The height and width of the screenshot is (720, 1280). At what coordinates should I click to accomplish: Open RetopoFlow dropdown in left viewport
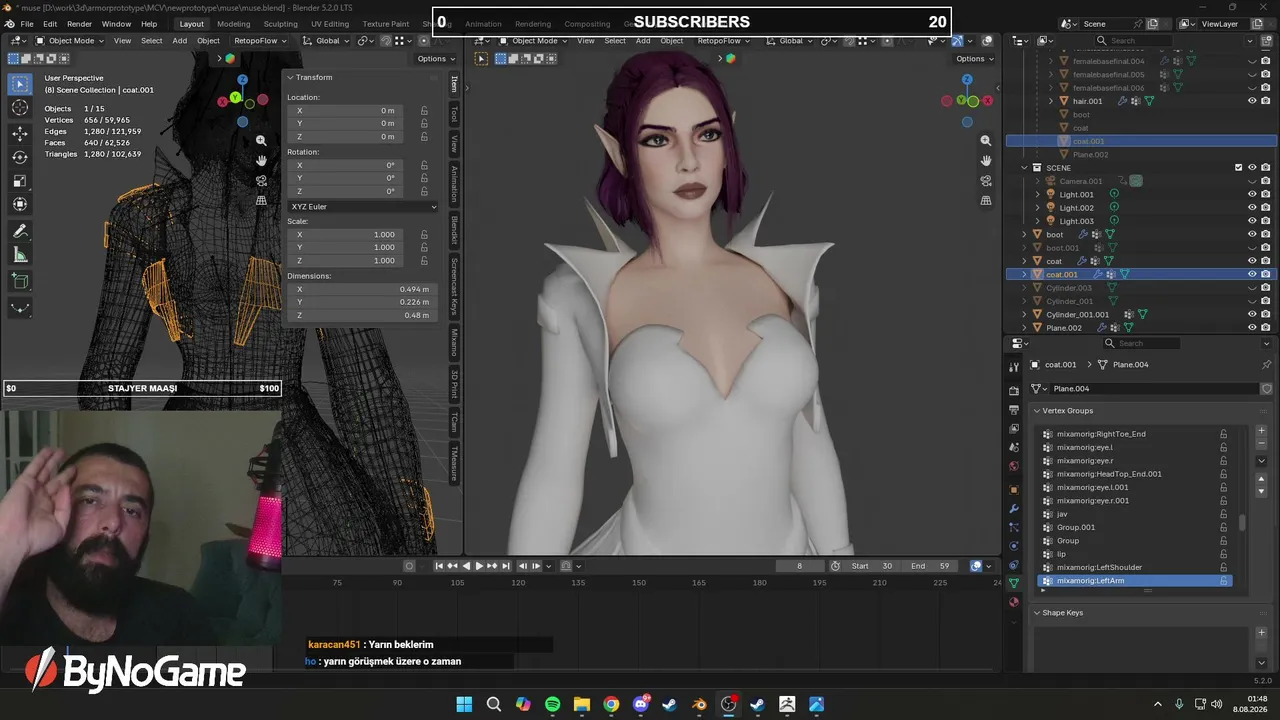click(x=260, y=41)
